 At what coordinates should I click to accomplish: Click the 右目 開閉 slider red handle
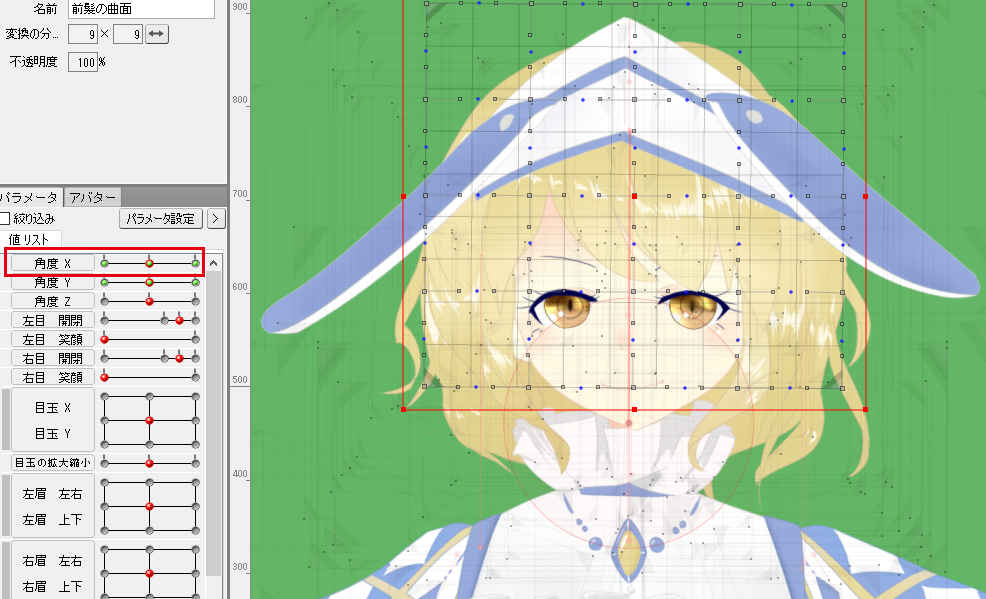(179, 358)
